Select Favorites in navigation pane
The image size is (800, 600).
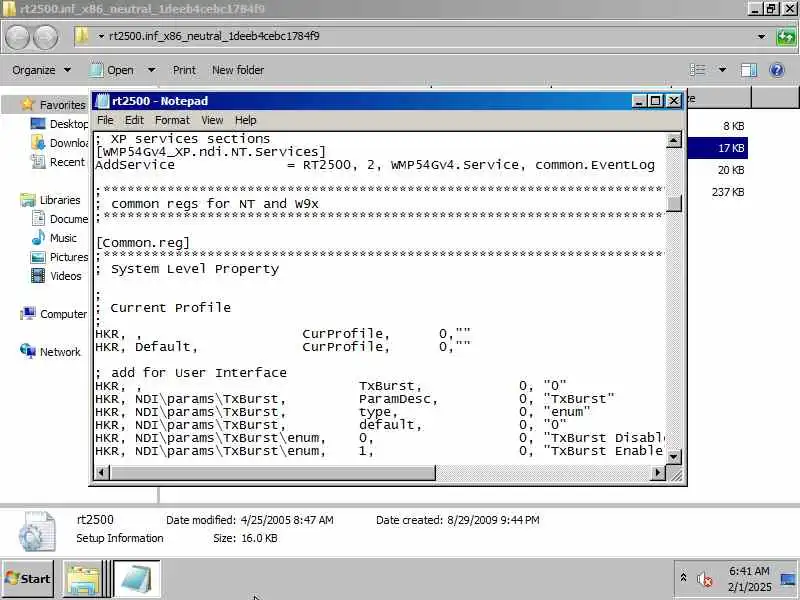tap(62, 105)
